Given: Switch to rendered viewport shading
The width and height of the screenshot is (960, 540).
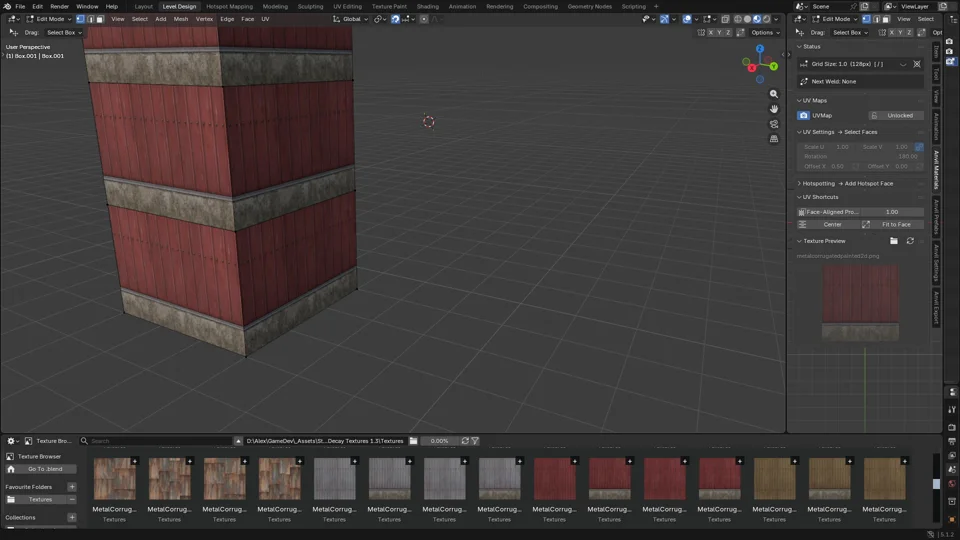Looking at the screenshot, I should coord(766,19).
